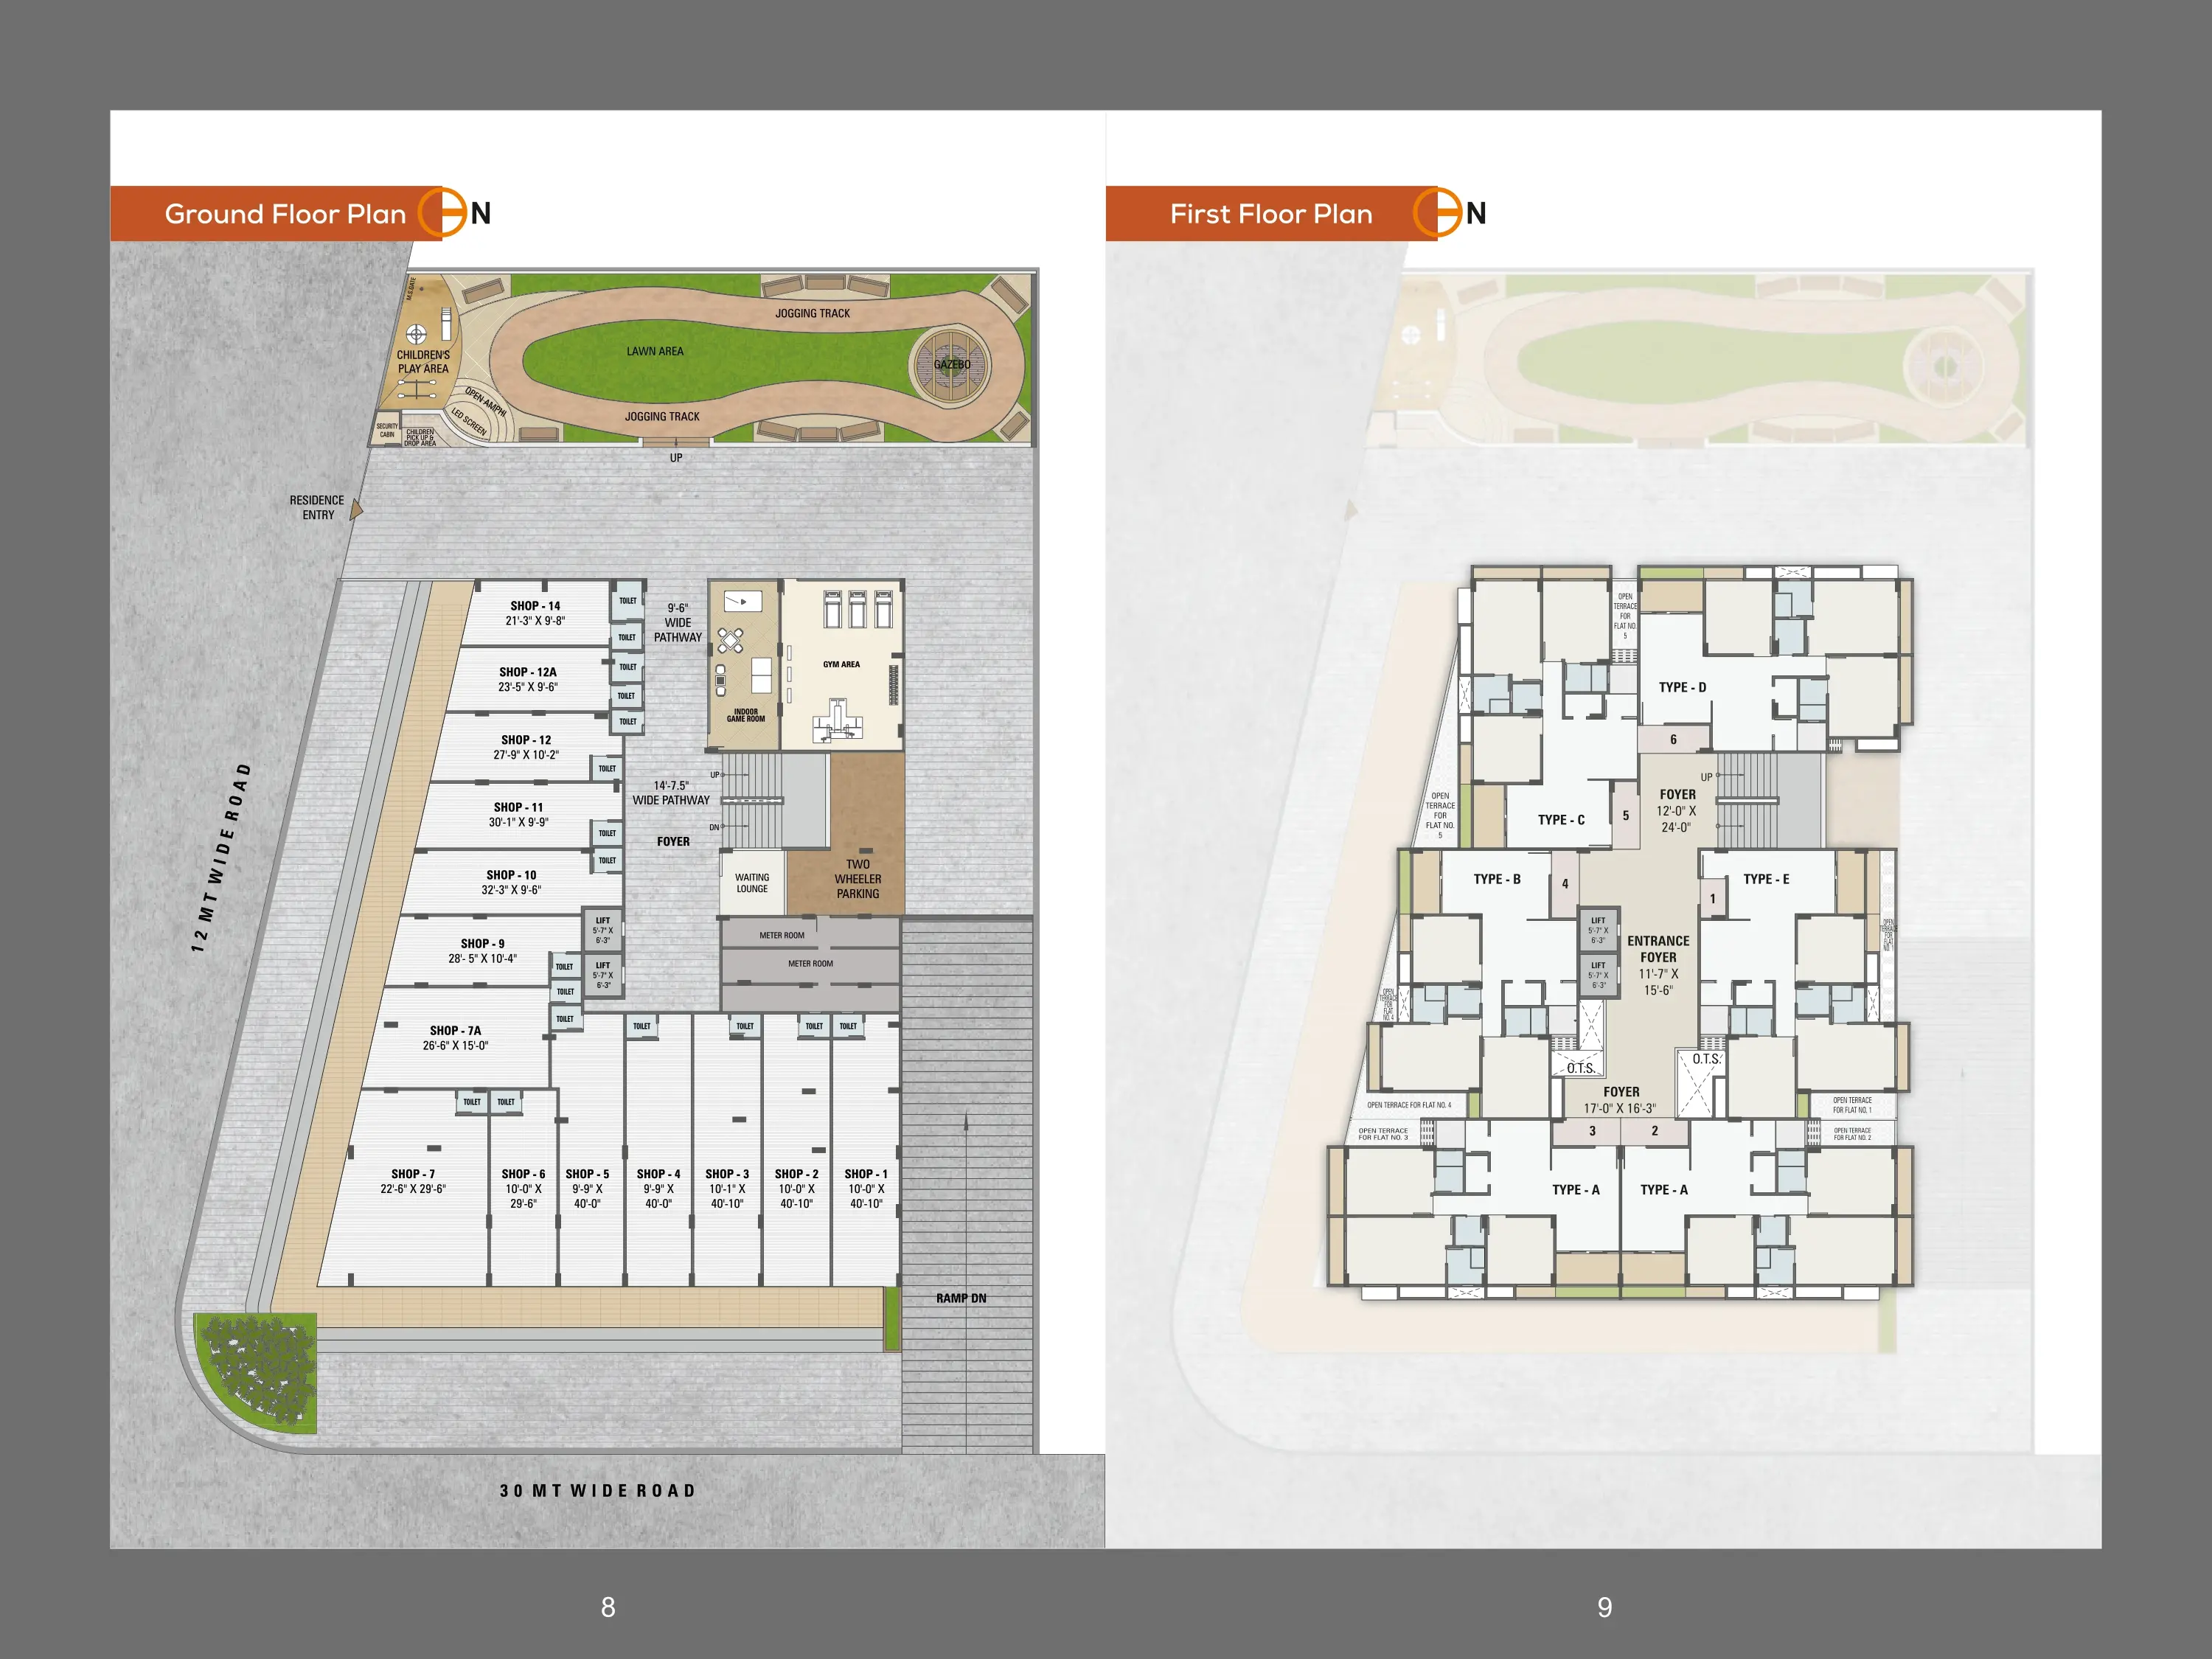Click the Ramp DN label
The height and width of the screenshot is (1659, 2212).
[961, 1298]
